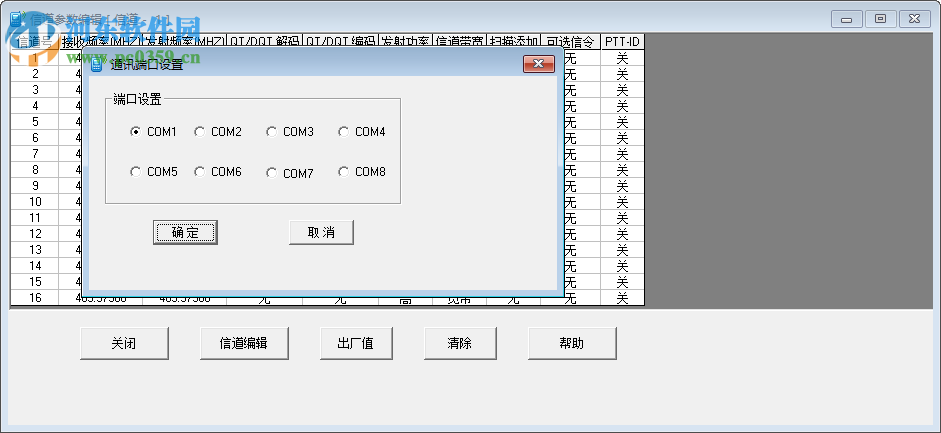Screen dimensions: 941x433
Task: Cancel port dialog via 取消 button
Action: click(321, 233)
